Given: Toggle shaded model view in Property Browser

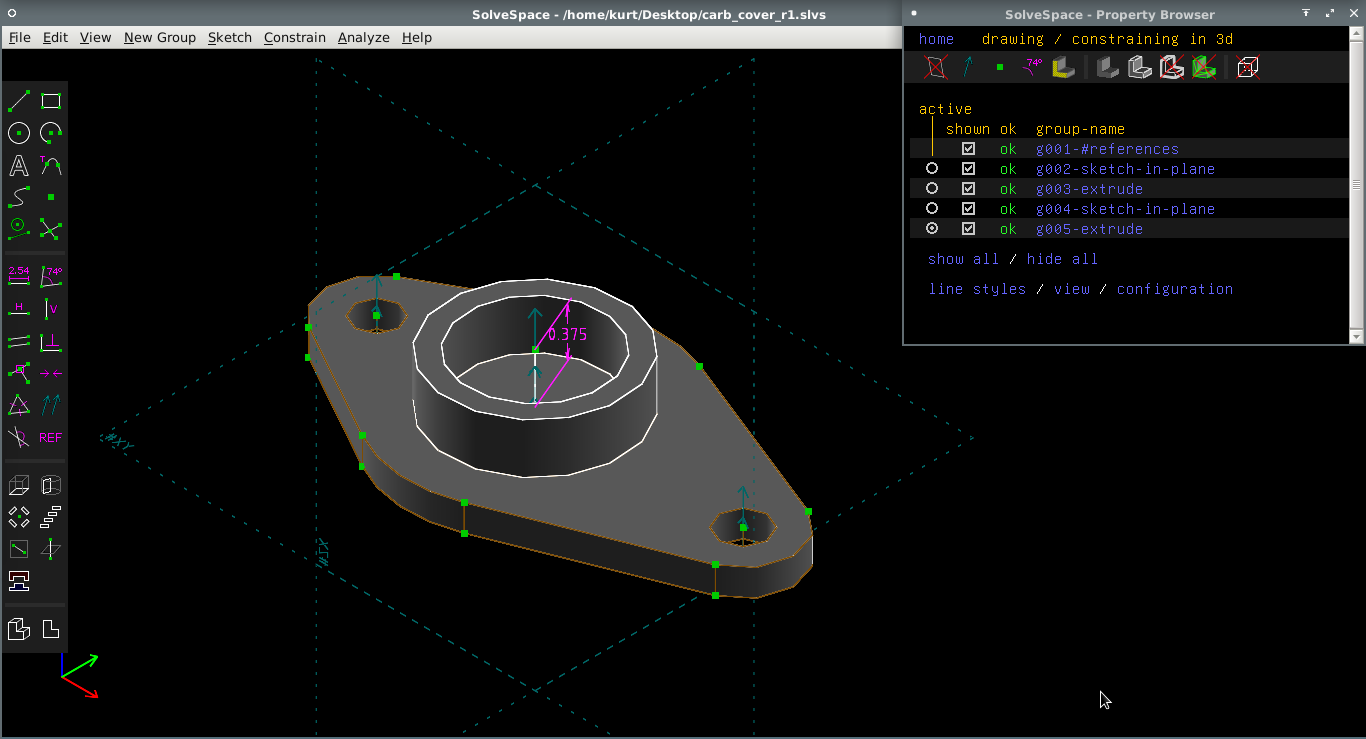Looking at the screenshot, I should point(1108,67).
